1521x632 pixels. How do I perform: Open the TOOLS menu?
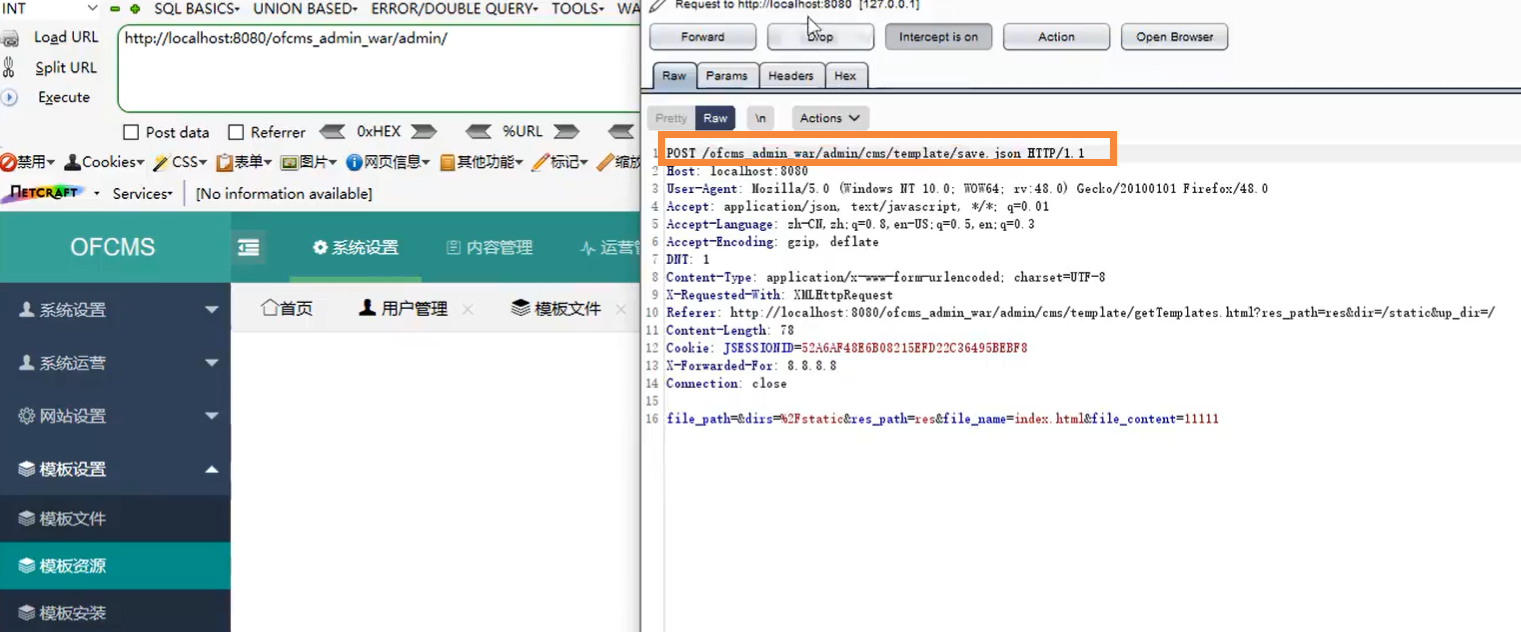tap(578, 8)
